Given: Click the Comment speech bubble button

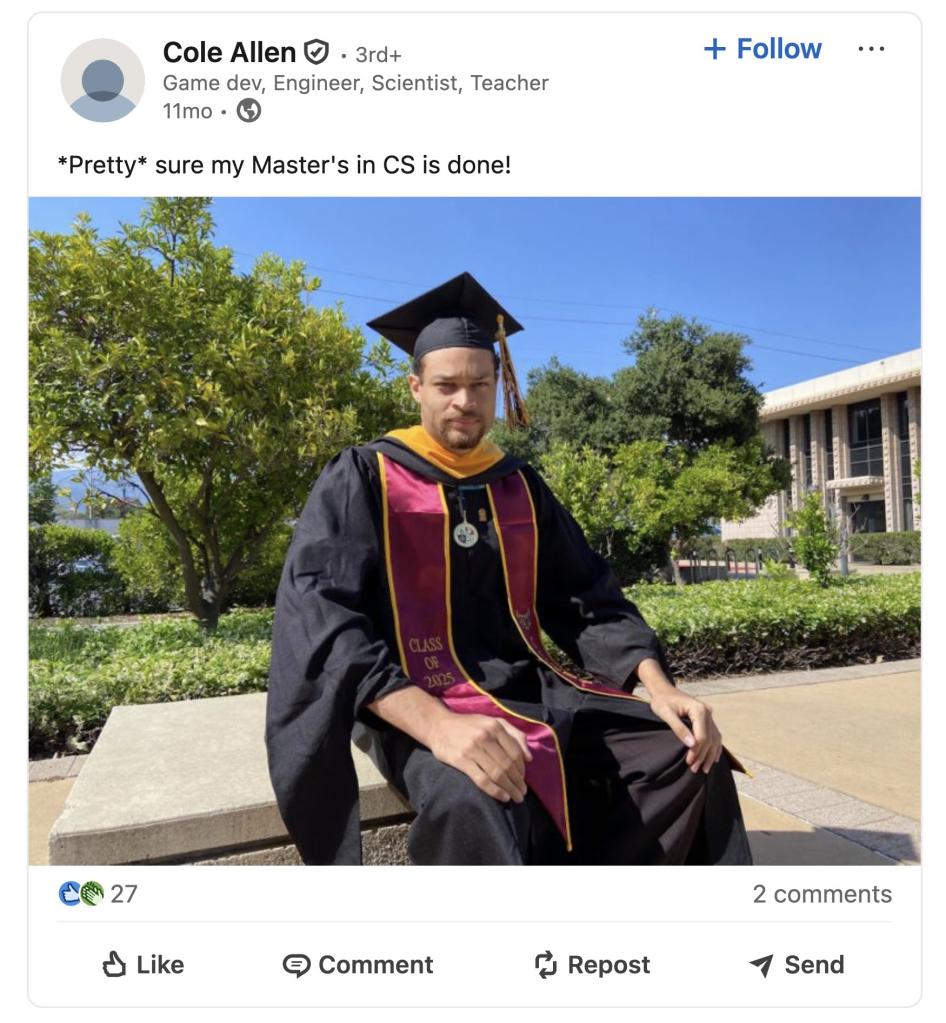Looking at the screenshot, I should point(358,965).
